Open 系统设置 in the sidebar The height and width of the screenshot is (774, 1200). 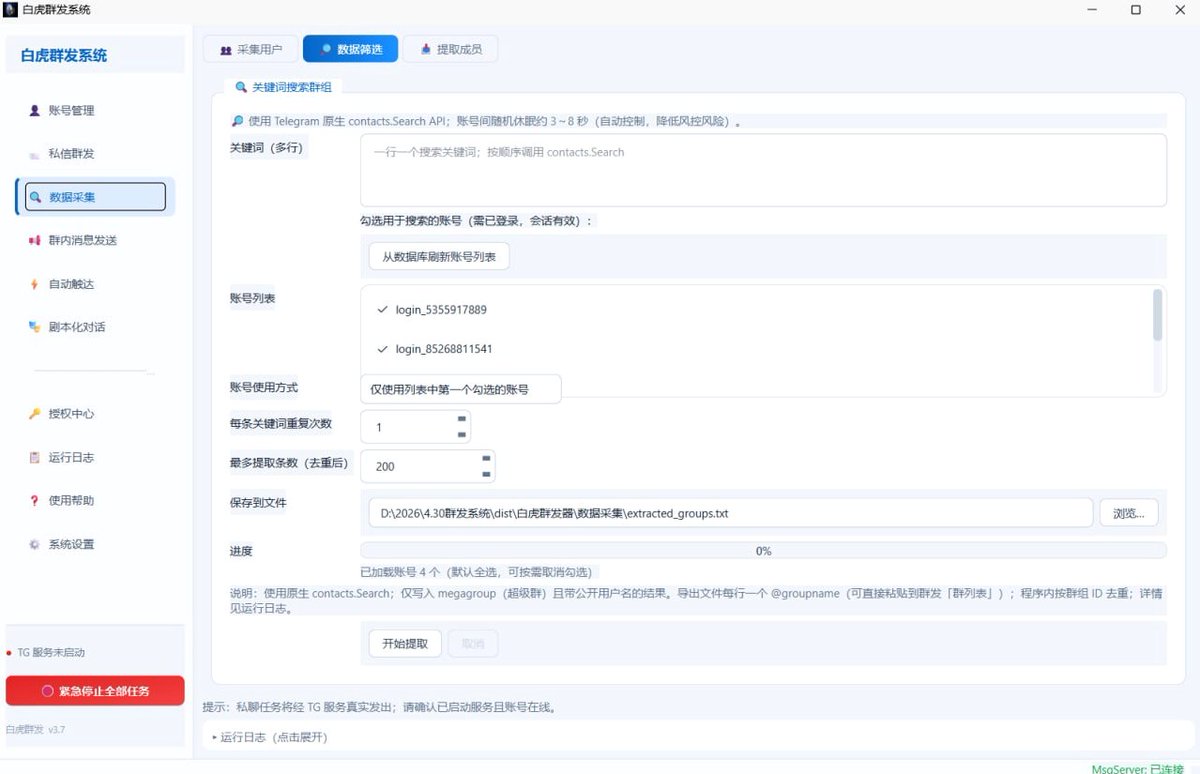point(95,544)
